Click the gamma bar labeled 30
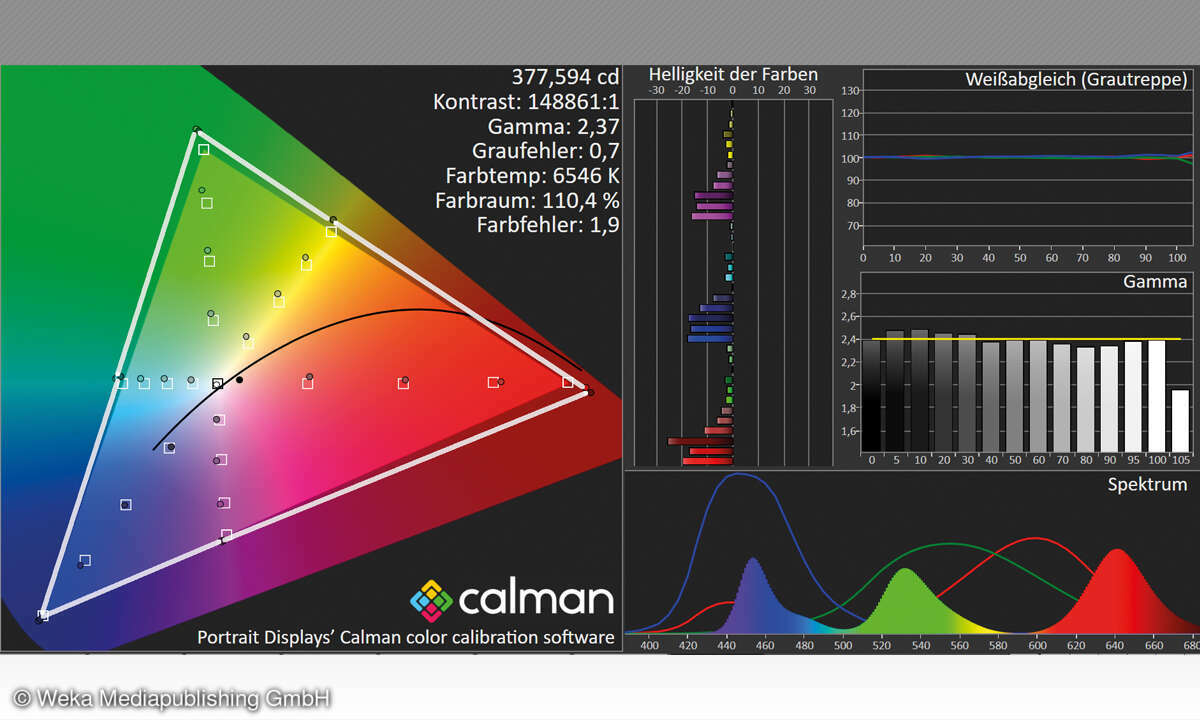Viewport: 1200px width, 720px height. tap(967, 392)
